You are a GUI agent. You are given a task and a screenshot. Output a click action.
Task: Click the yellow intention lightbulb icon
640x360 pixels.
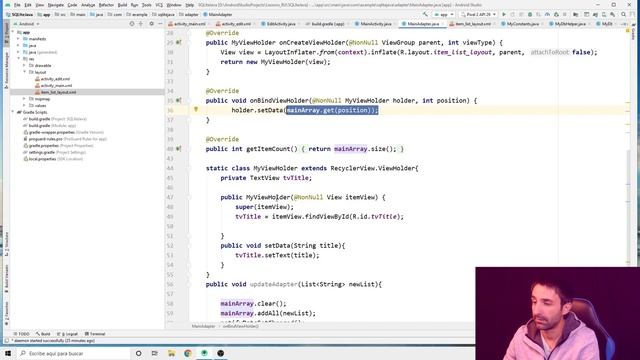point(196,109)
